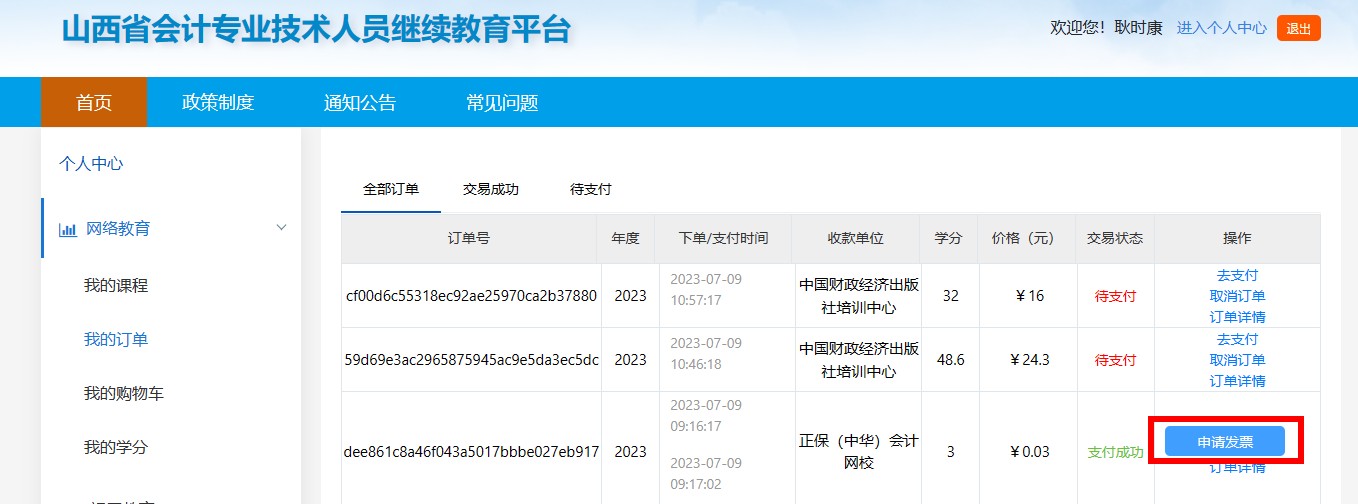Click 去支付 for the ¥16 order
The height and width of the screenshot is (504, 1358).
[1237, 275]
